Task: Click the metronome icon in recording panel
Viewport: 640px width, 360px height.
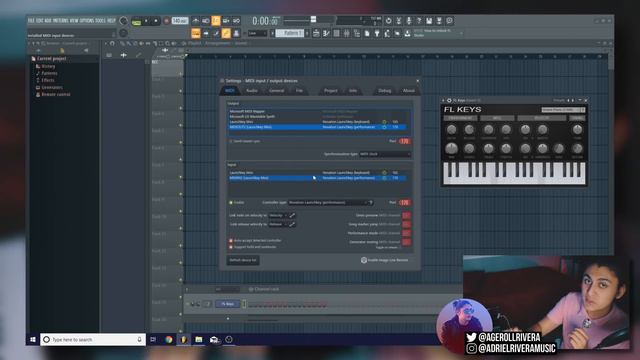Action: [196, 20]
